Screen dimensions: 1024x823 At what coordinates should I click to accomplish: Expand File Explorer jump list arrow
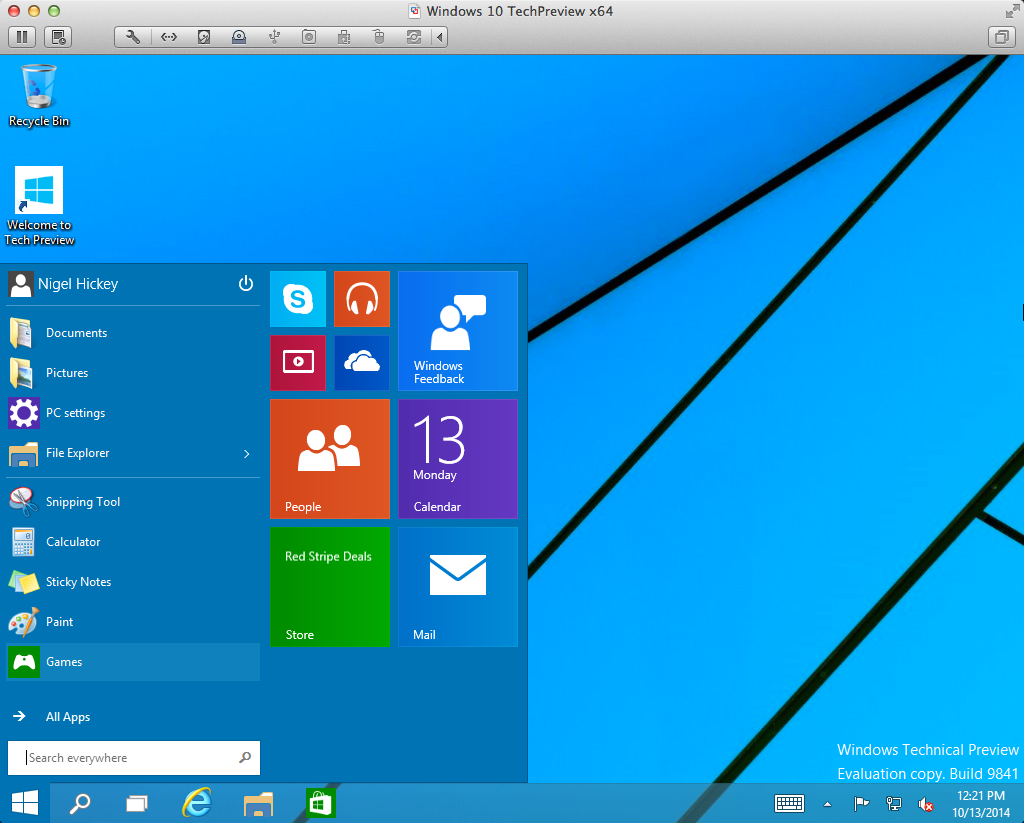(247, 454)
